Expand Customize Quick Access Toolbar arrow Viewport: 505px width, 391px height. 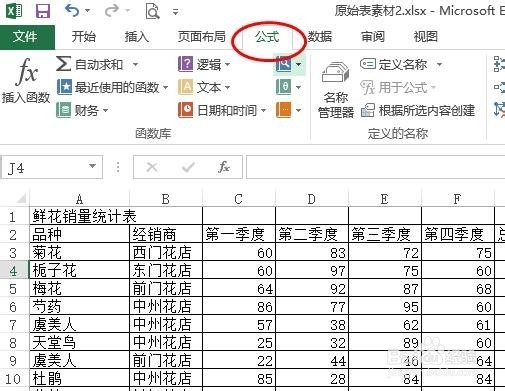pos(175,12)
